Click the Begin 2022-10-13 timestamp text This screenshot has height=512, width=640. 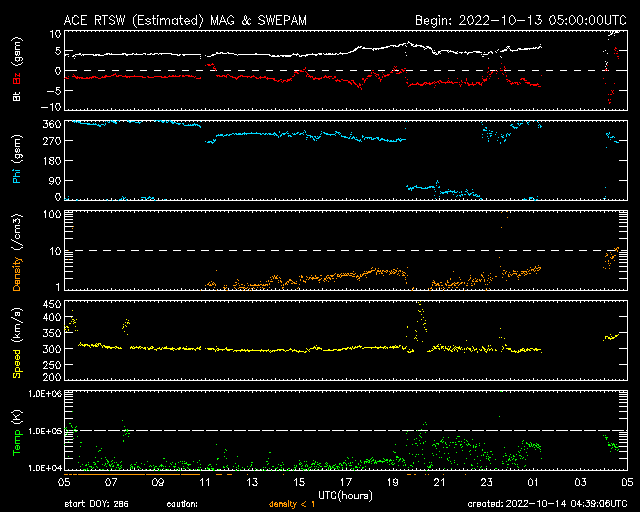point(520,19)
